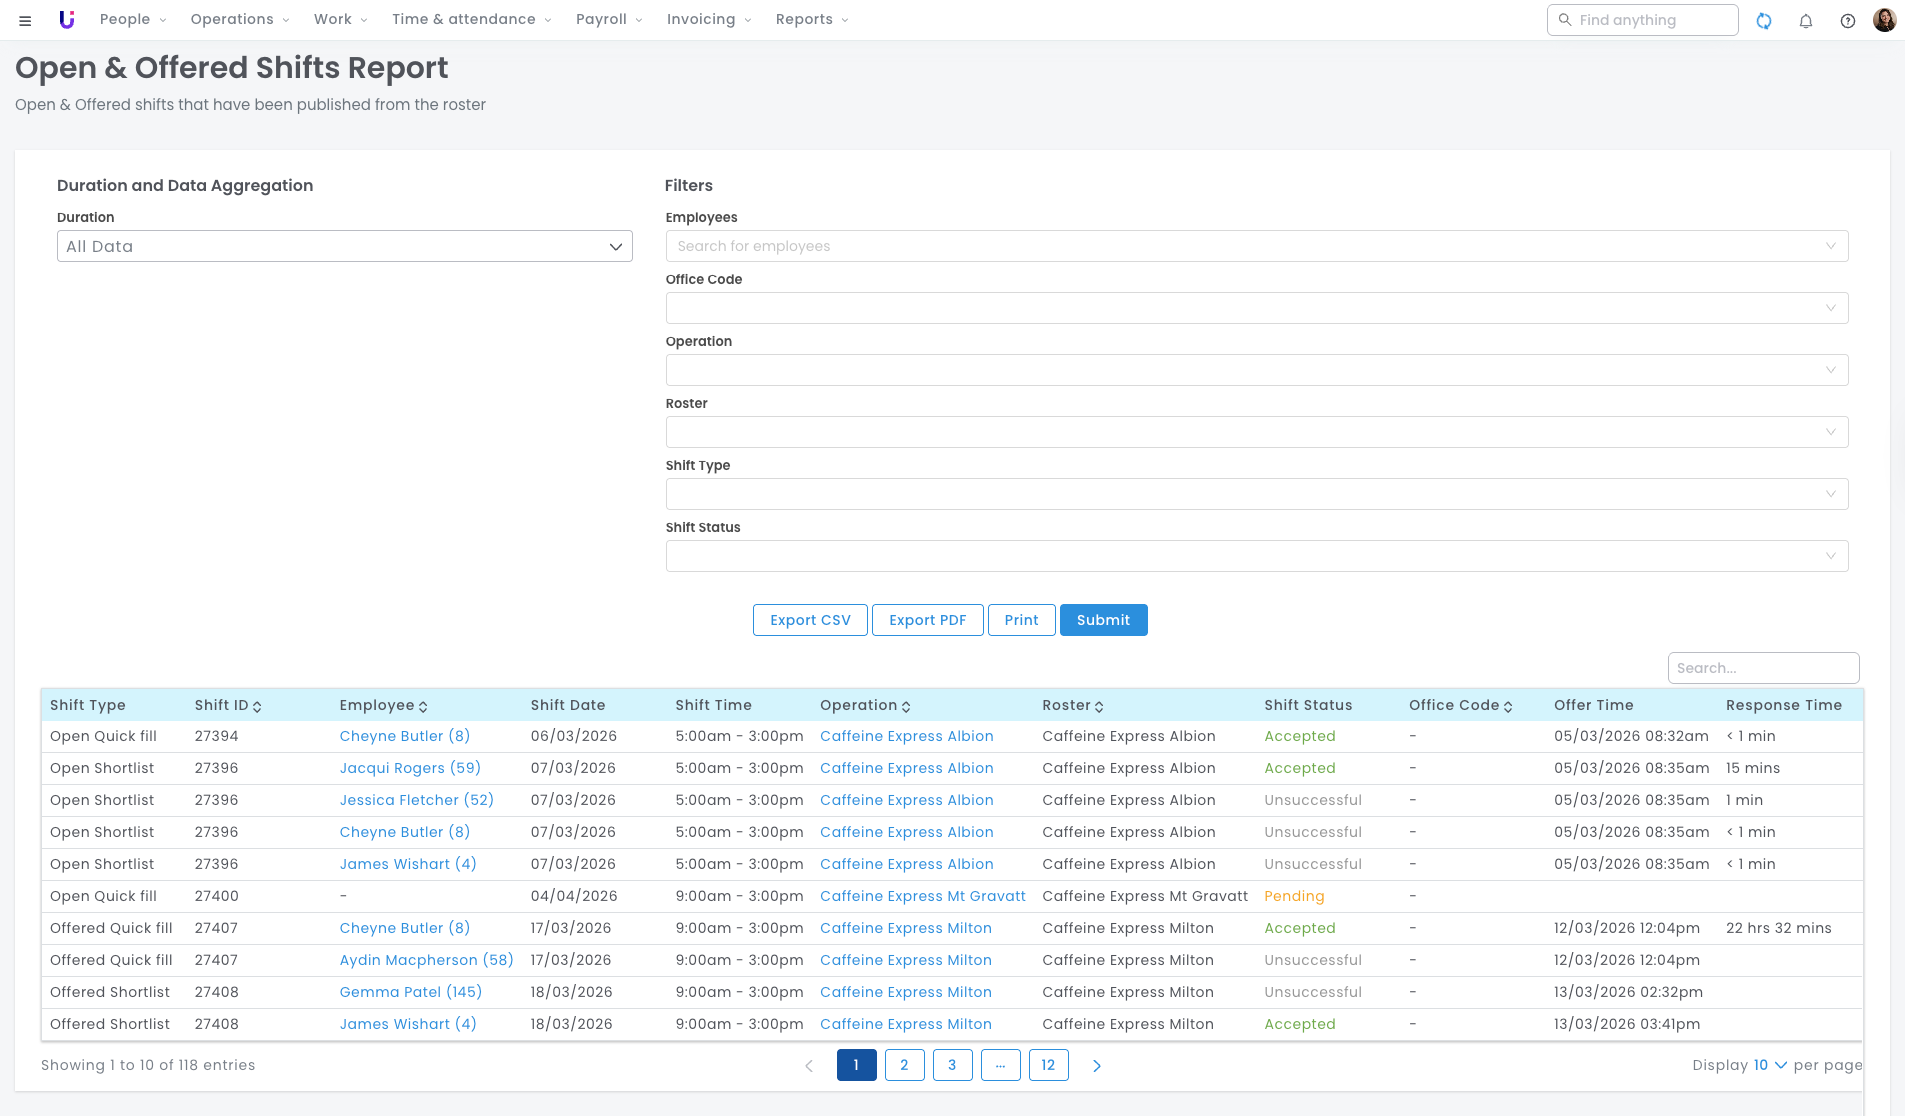Open the Shift Status filter dropdown
1905x1116 pixels.
click(x=1256, y=556)
